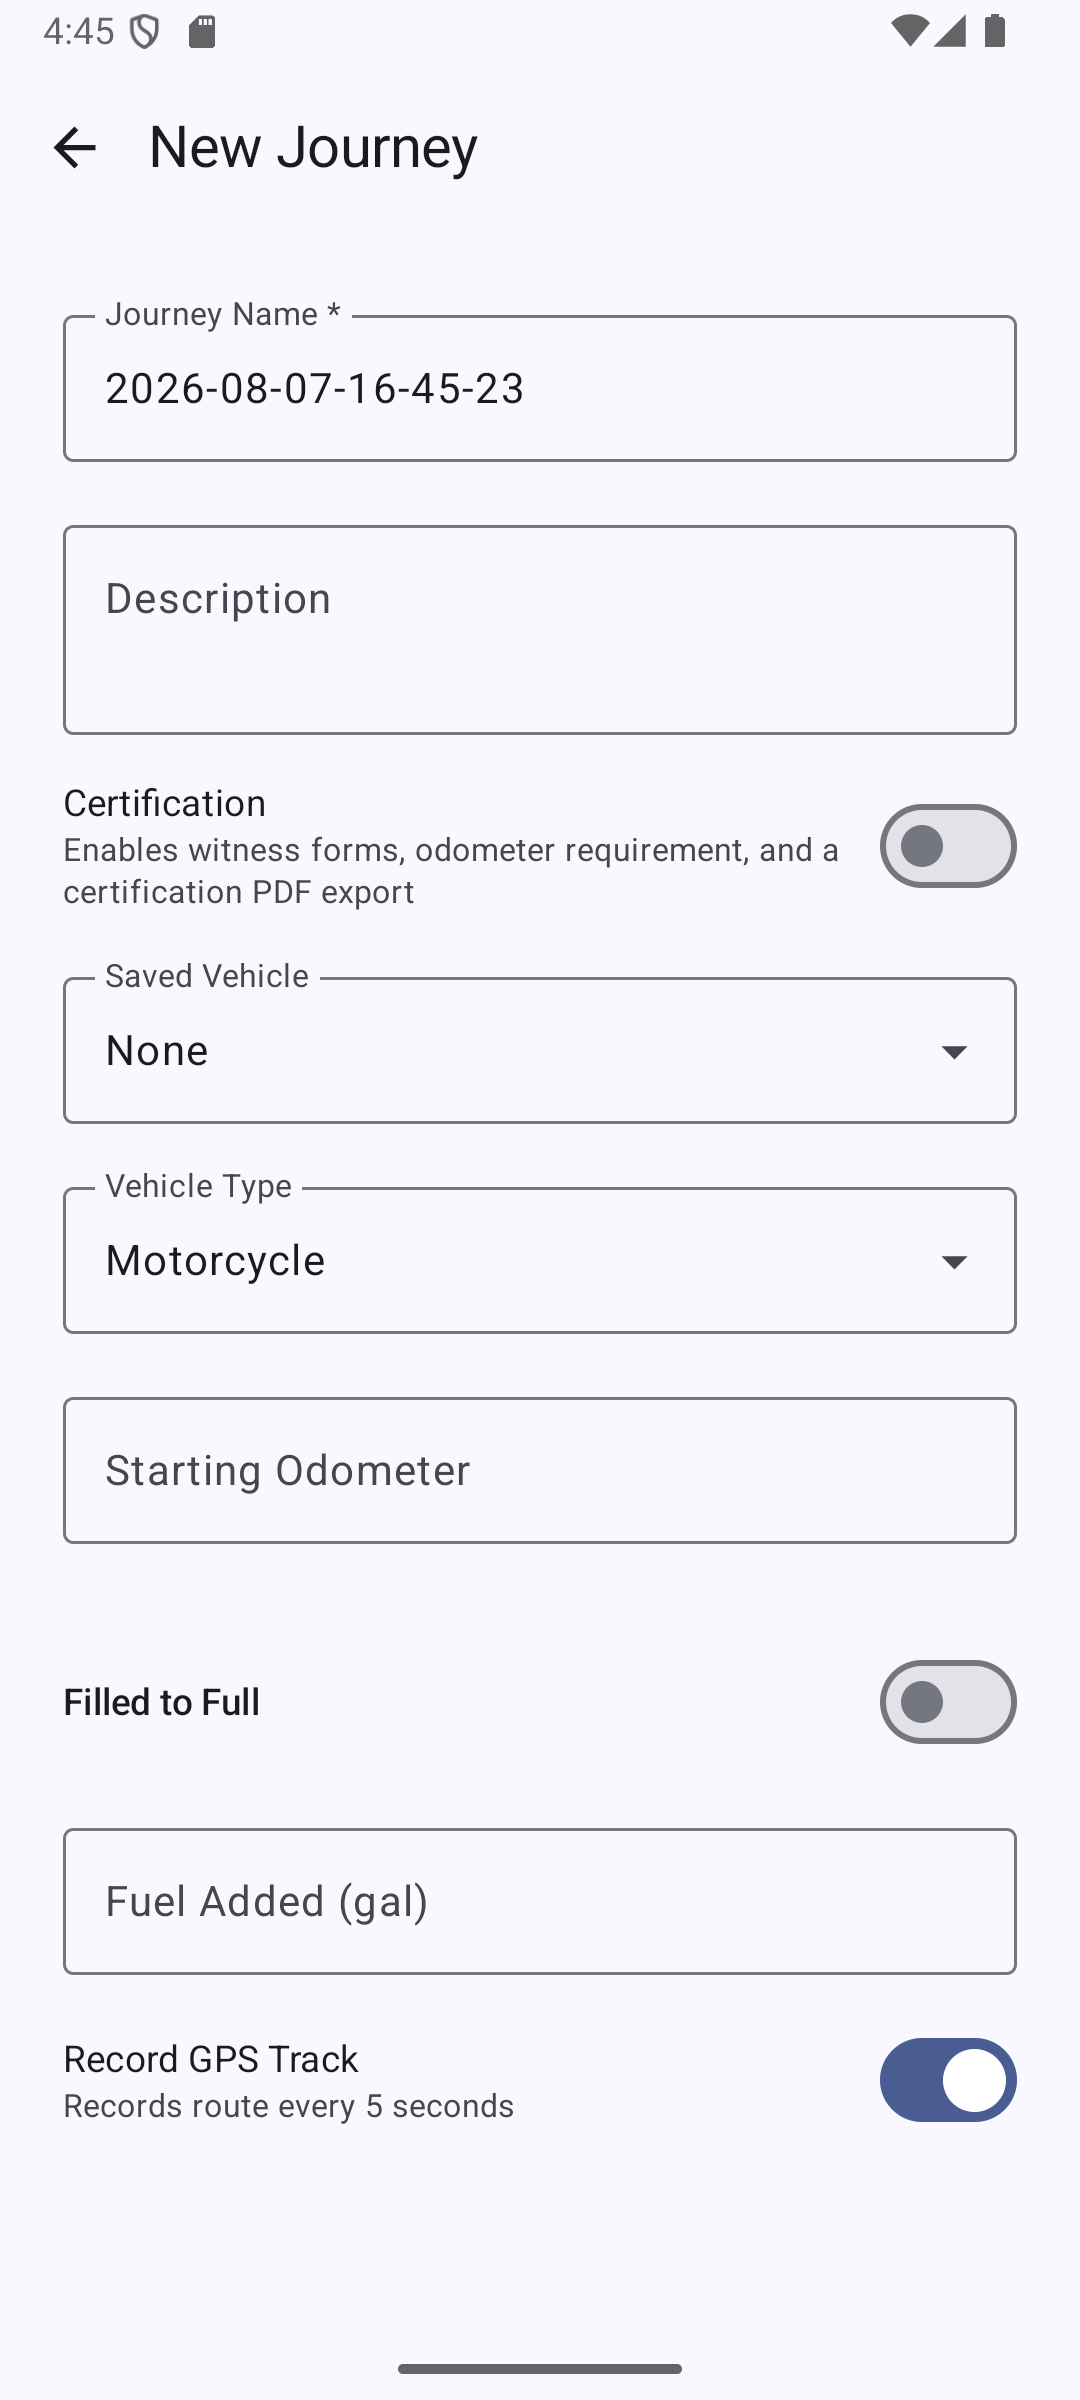Tap the Certification label text
Screen dimensions: 1080x2400
tap(165, 803)
